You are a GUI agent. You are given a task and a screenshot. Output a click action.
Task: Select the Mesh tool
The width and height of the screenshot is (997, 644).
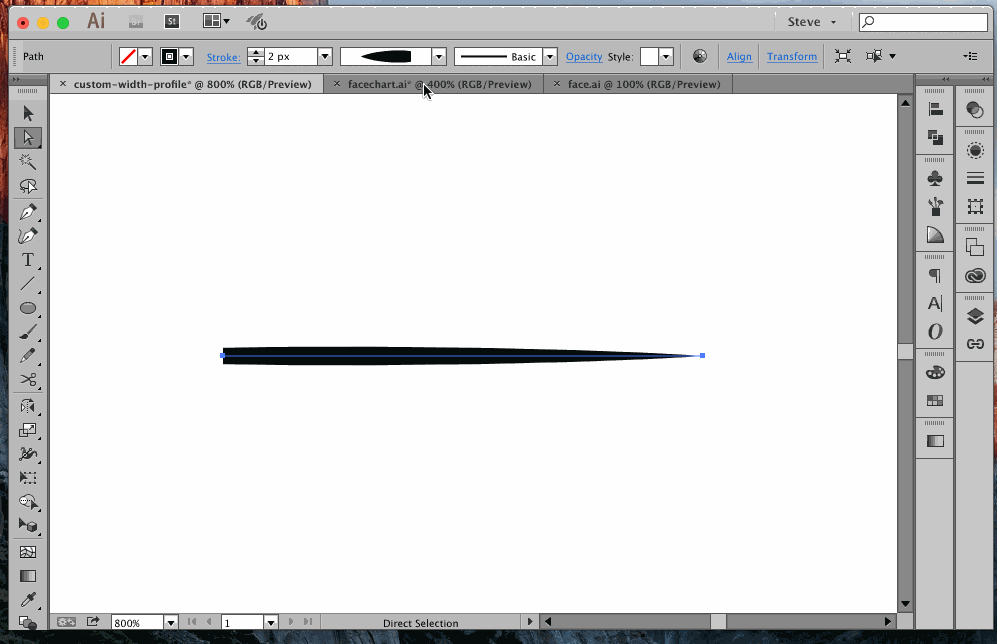pyautogui.click(x=28, y=552)
